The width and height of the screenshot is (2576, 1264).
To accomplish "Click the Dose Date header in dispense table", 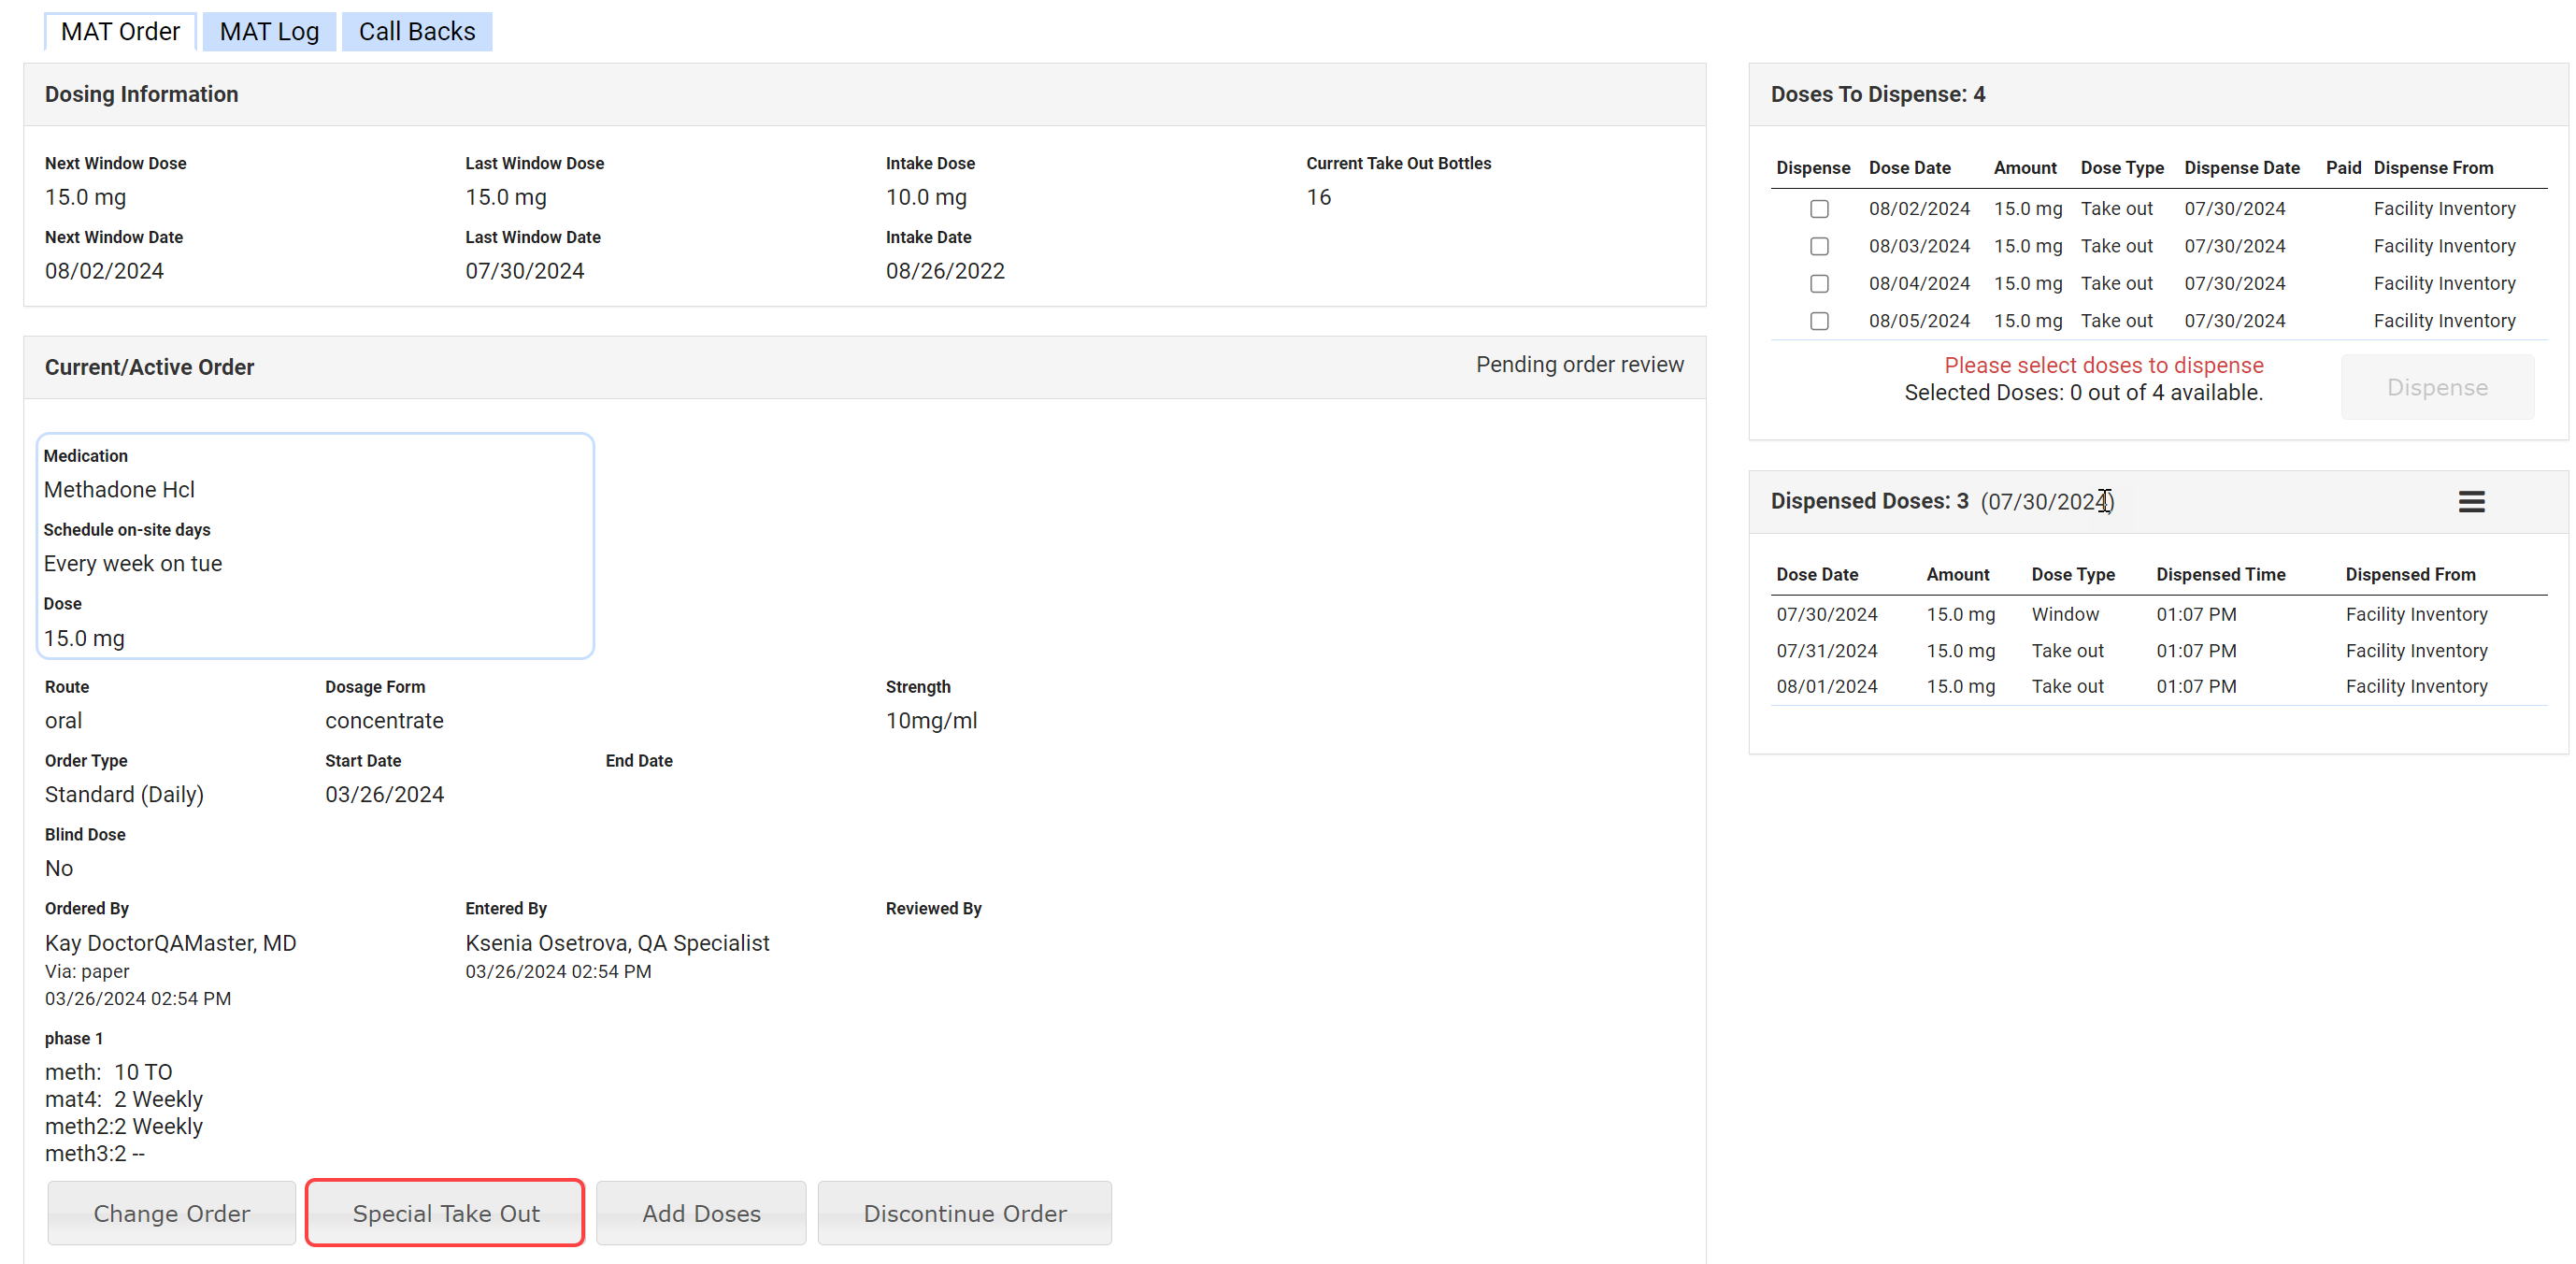I will (x=1909, y=168).
